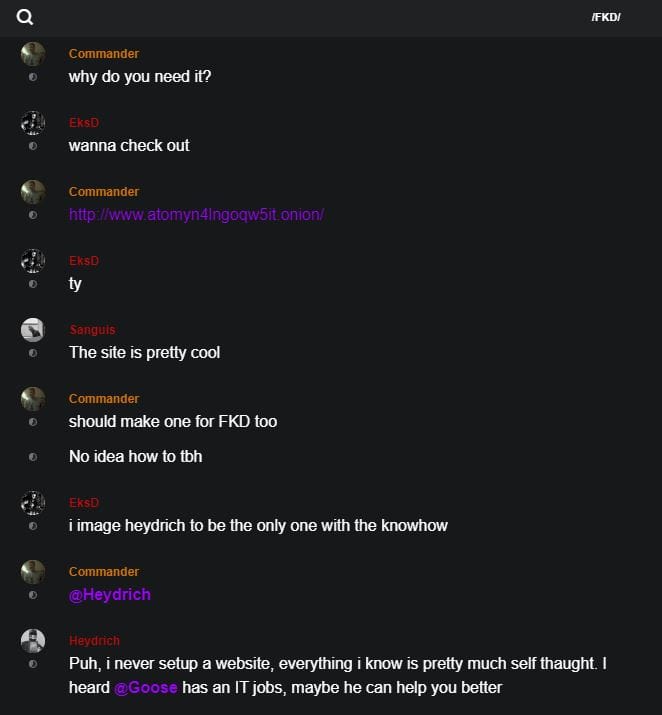This screenshot has width=662, height=715.
Task: Select the message "The site is pretty cool"
Action: (x=144, y=352)
